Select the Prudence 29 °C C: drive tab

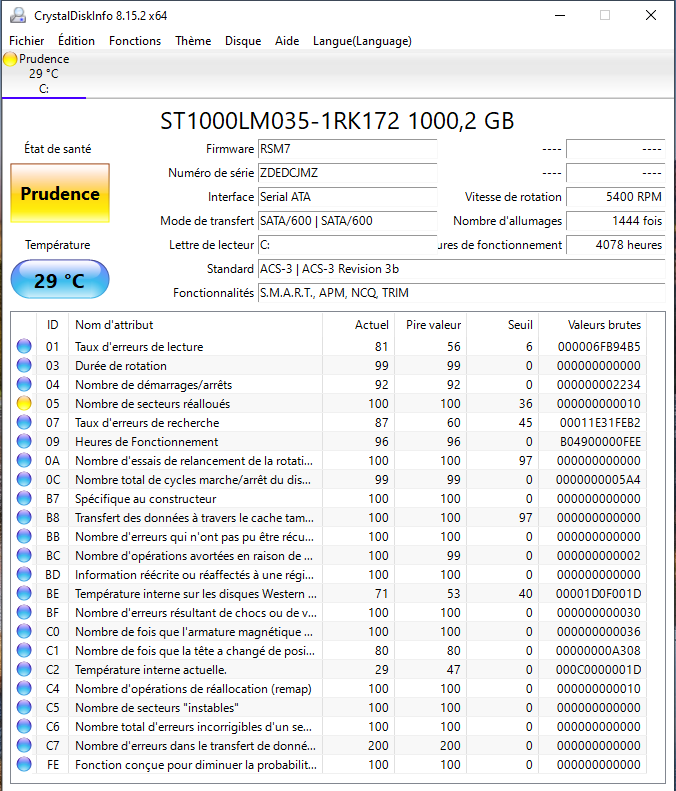coord(43,74)
